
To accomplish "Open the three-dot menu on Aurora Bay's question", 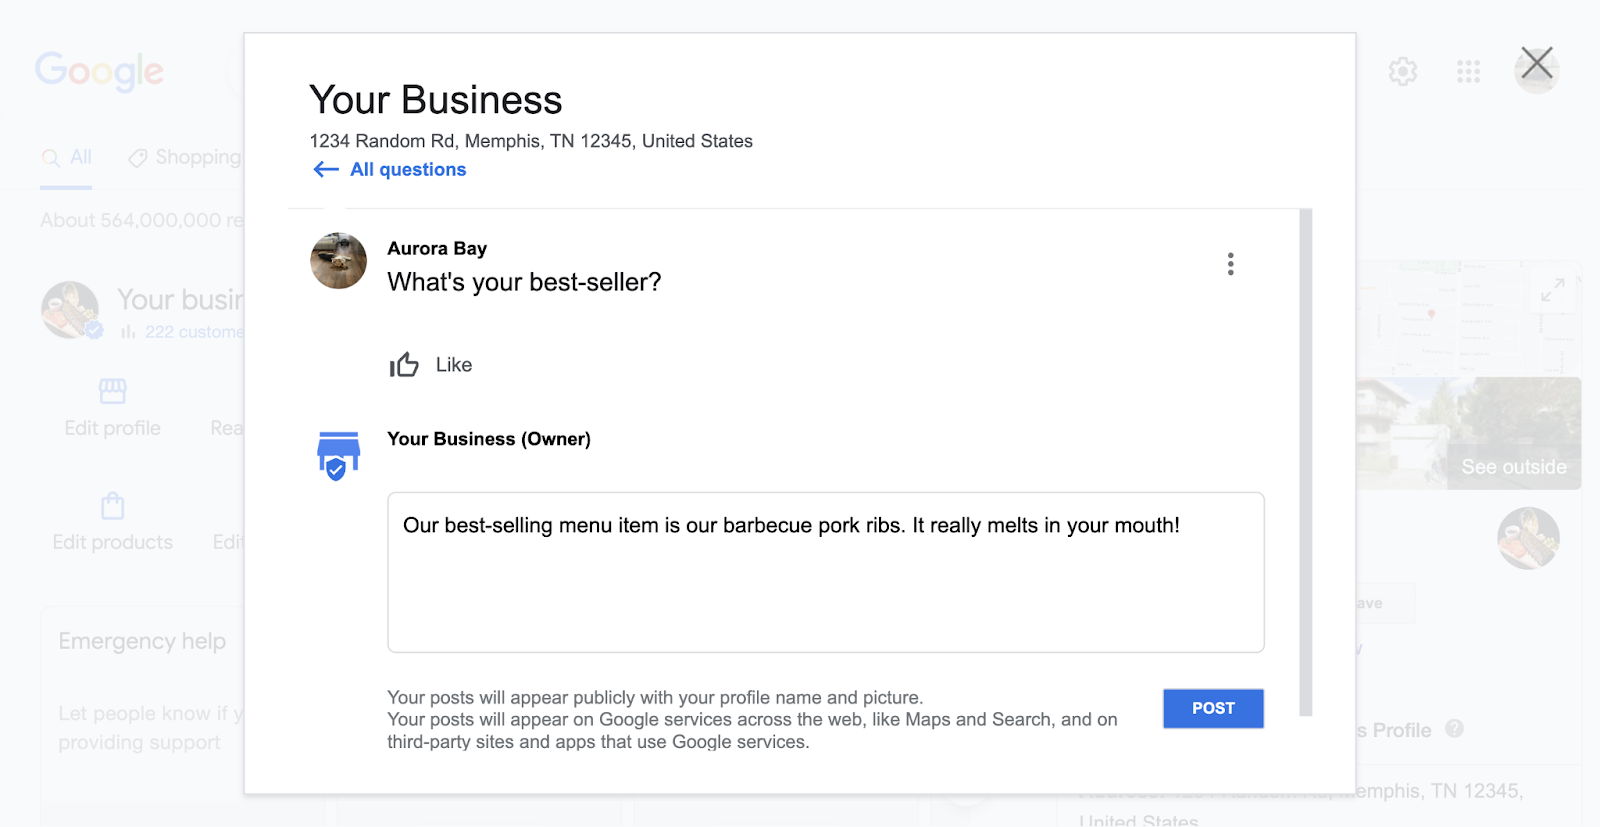I will tap(1230, 264).
